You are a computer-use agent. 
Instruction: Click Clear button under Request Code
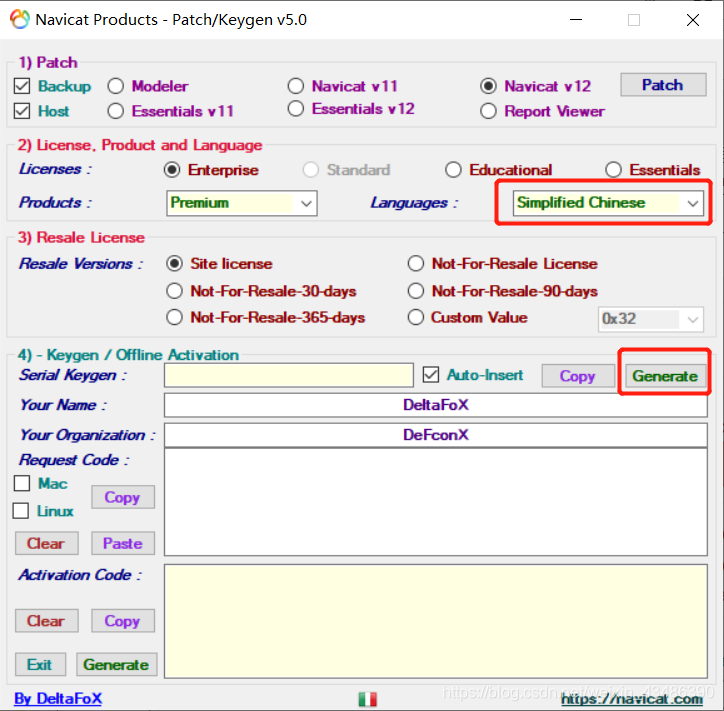click(x=46, y=543)
